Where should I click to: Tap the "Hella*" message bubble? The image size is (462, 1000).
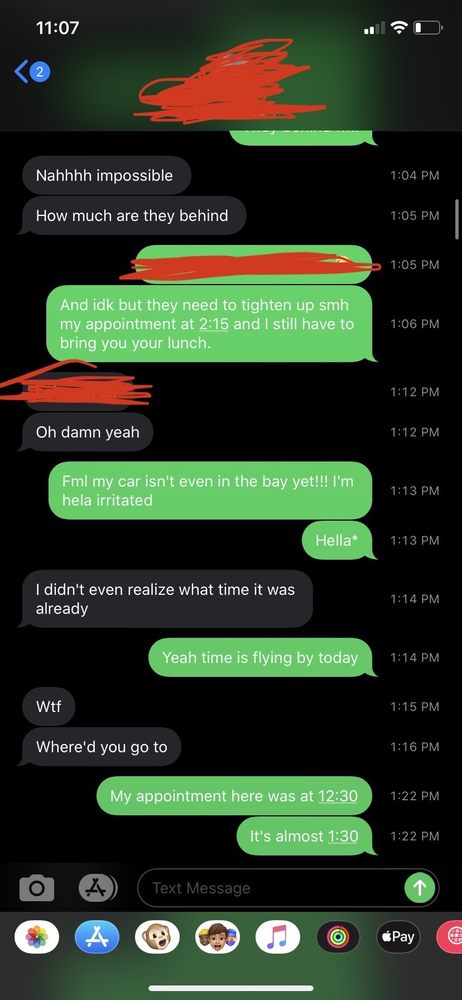[337, 540]
